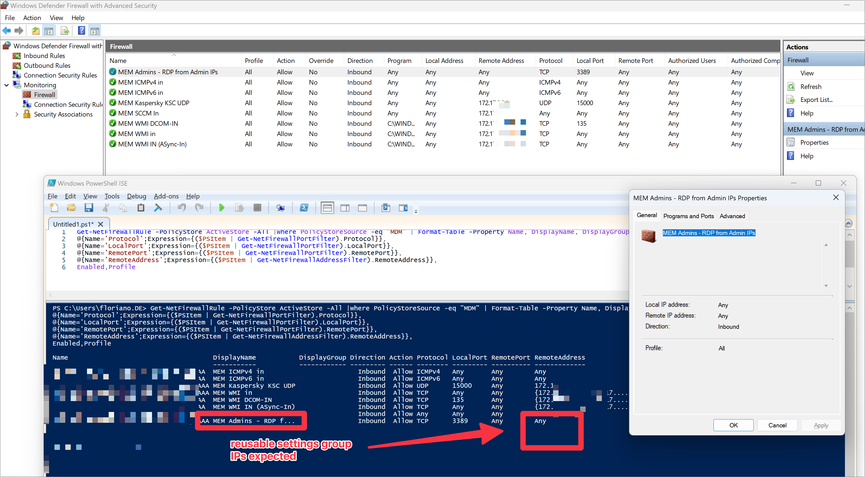Open New Remote PowerShell Tab icon

pos(280,208)
